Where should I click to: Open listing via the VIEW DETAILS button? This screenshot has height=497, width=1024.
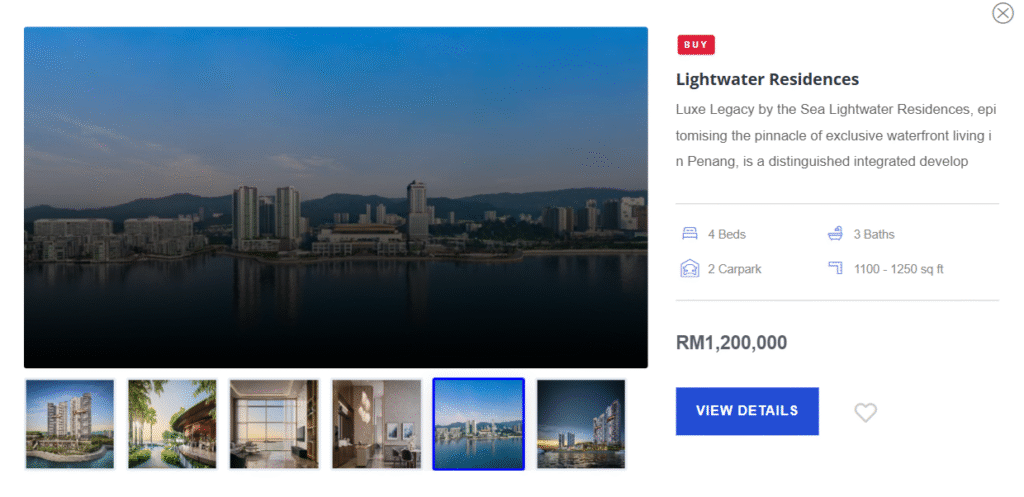click(747, 411)
